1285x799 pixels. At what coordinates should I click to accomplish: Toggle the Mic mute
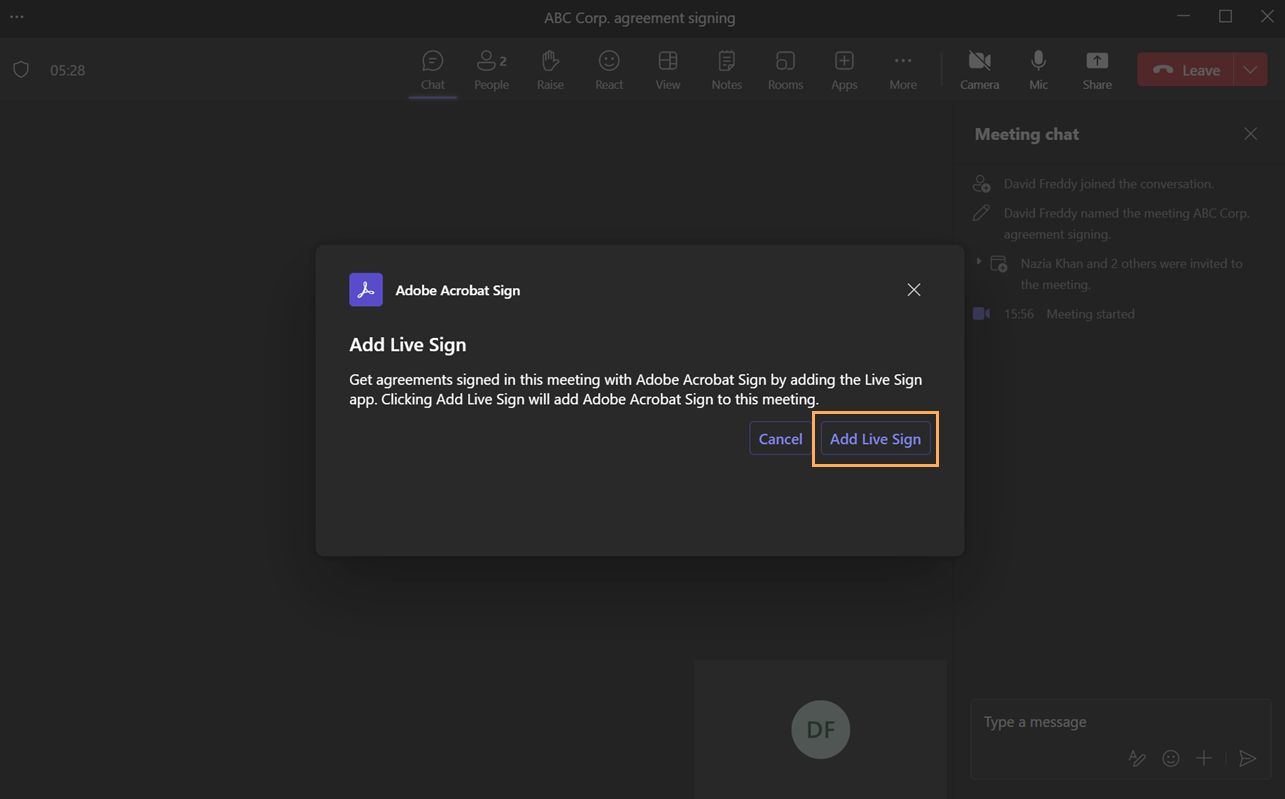coord(1039,71)
